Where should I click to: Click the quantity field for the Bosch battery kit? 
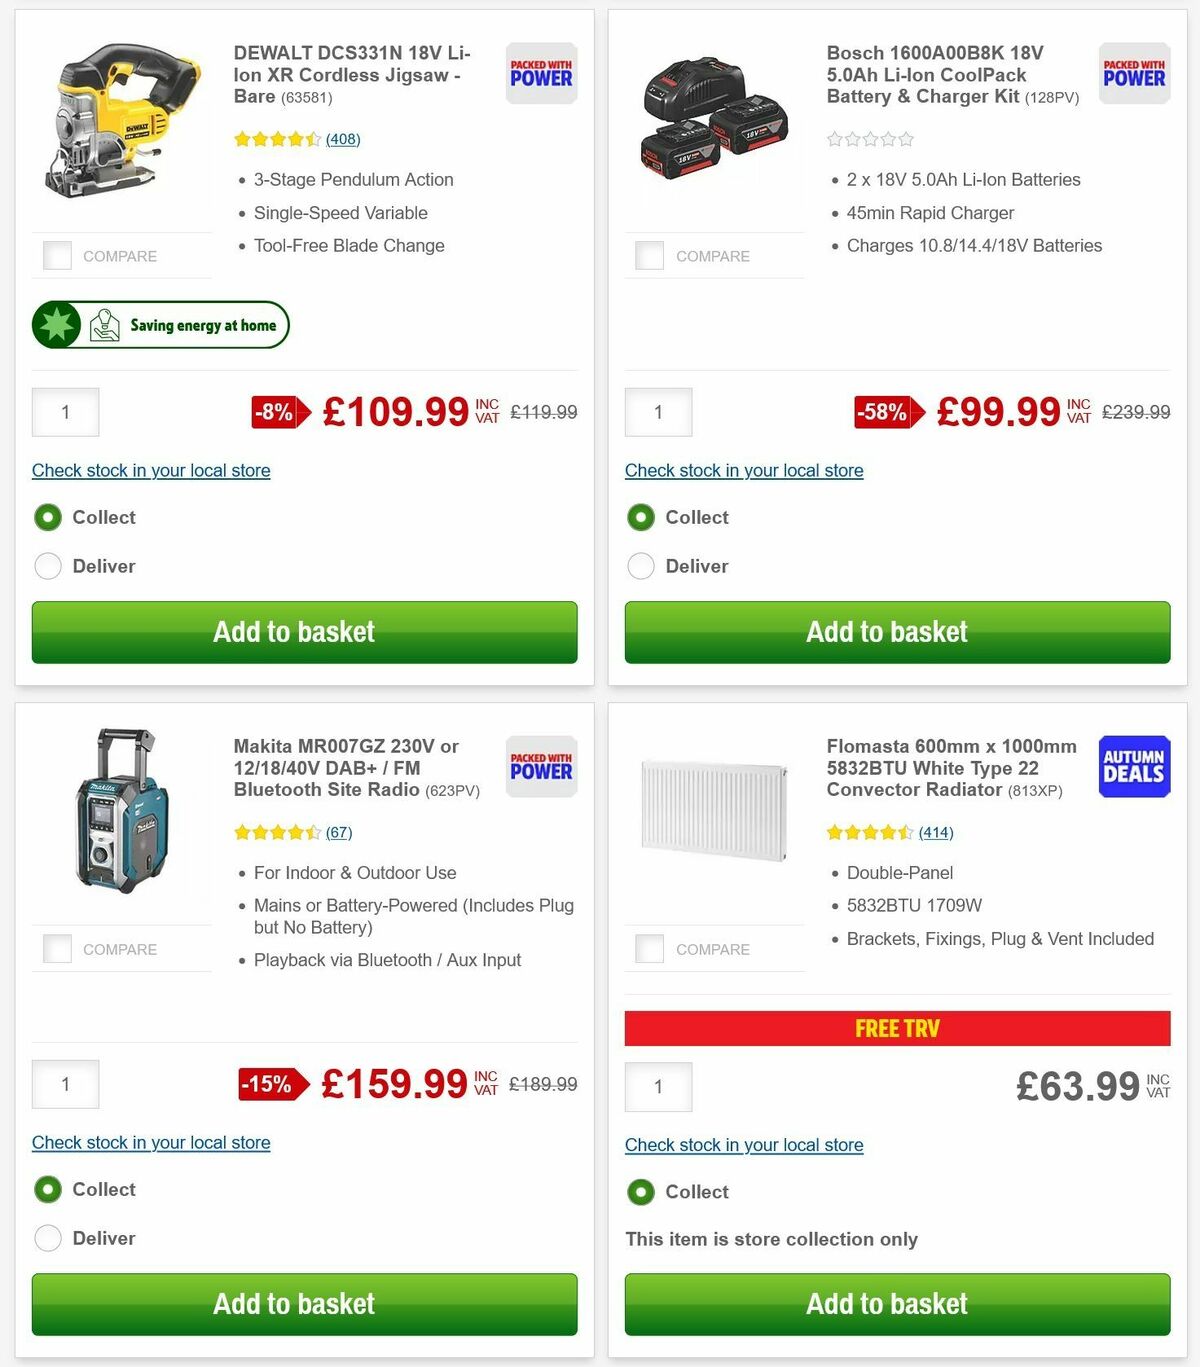658,411
